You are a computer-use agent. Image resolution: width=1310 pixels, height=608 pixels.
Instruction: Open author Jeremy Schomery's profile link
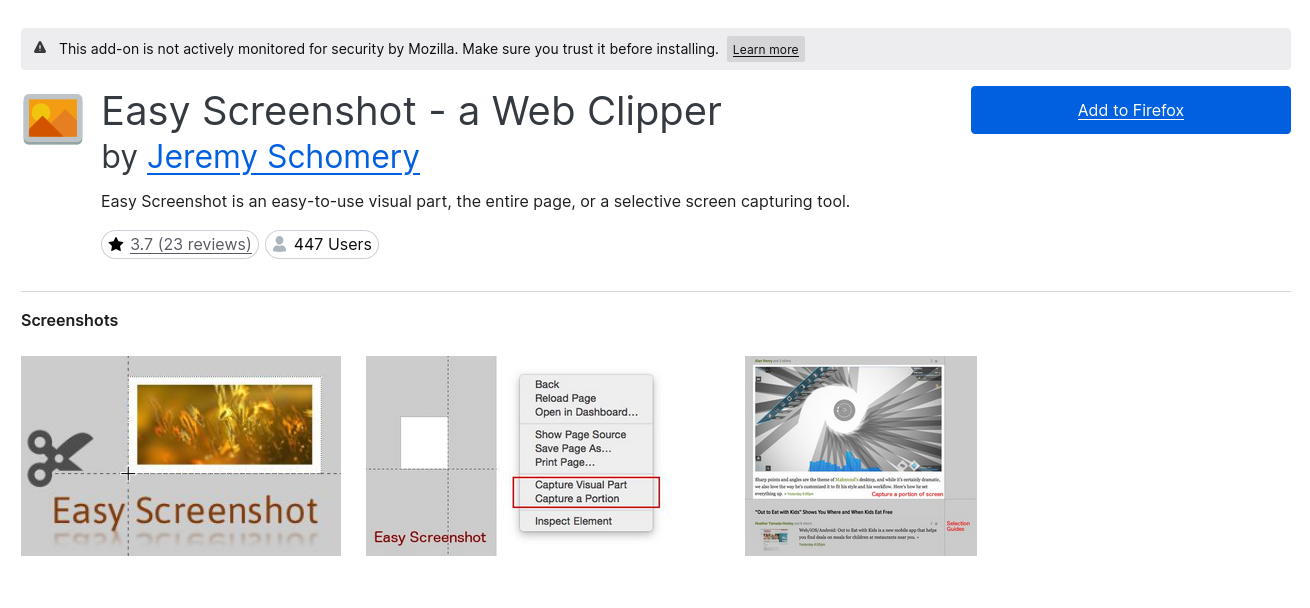click(283, 157)
